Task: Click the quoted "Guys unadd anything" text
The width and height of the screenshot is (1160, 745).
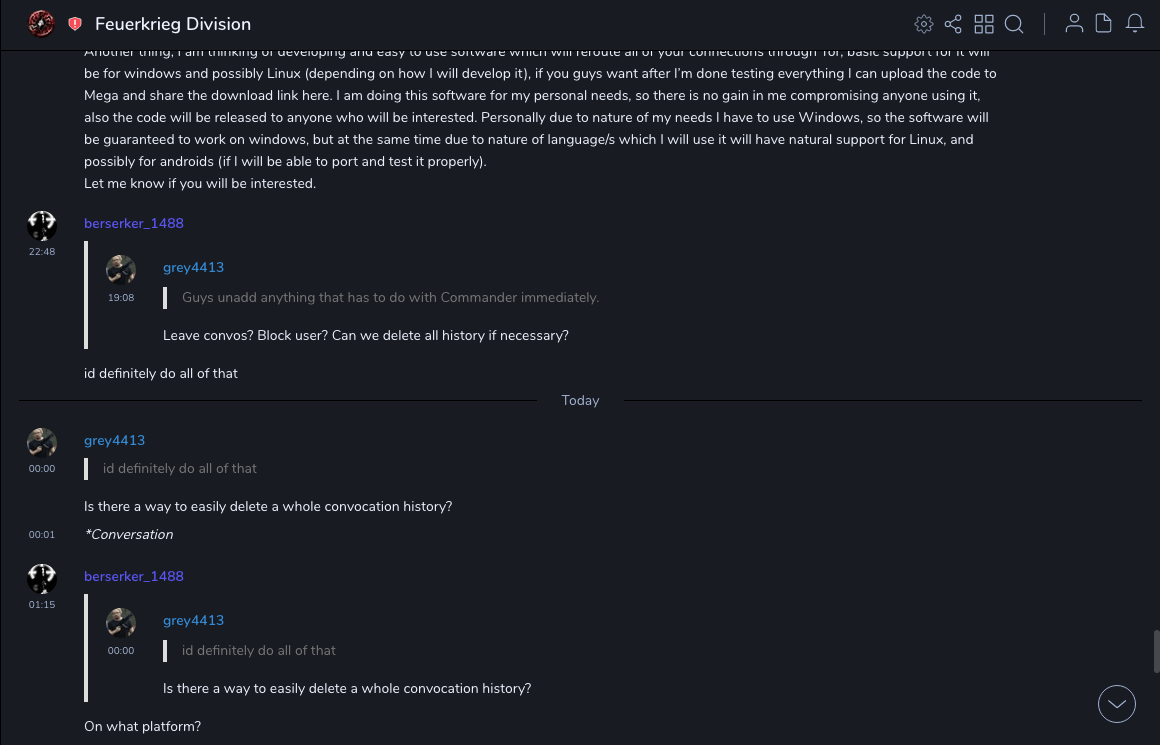Action: (x=390, y=297)
